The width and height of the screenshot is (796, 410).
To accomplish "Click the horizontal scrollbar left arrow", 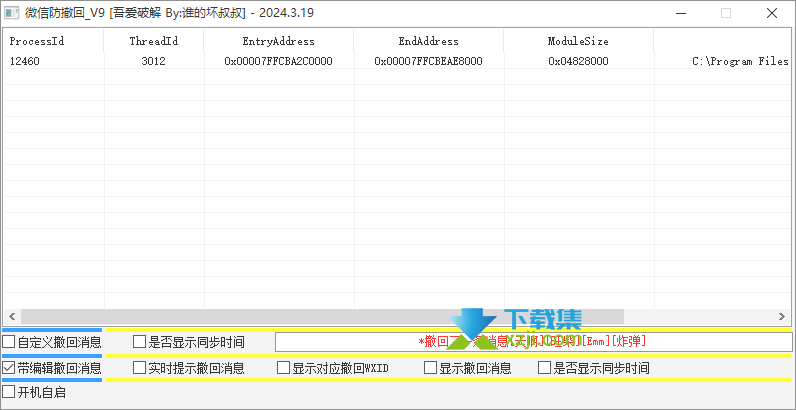I will click(12, 316).
